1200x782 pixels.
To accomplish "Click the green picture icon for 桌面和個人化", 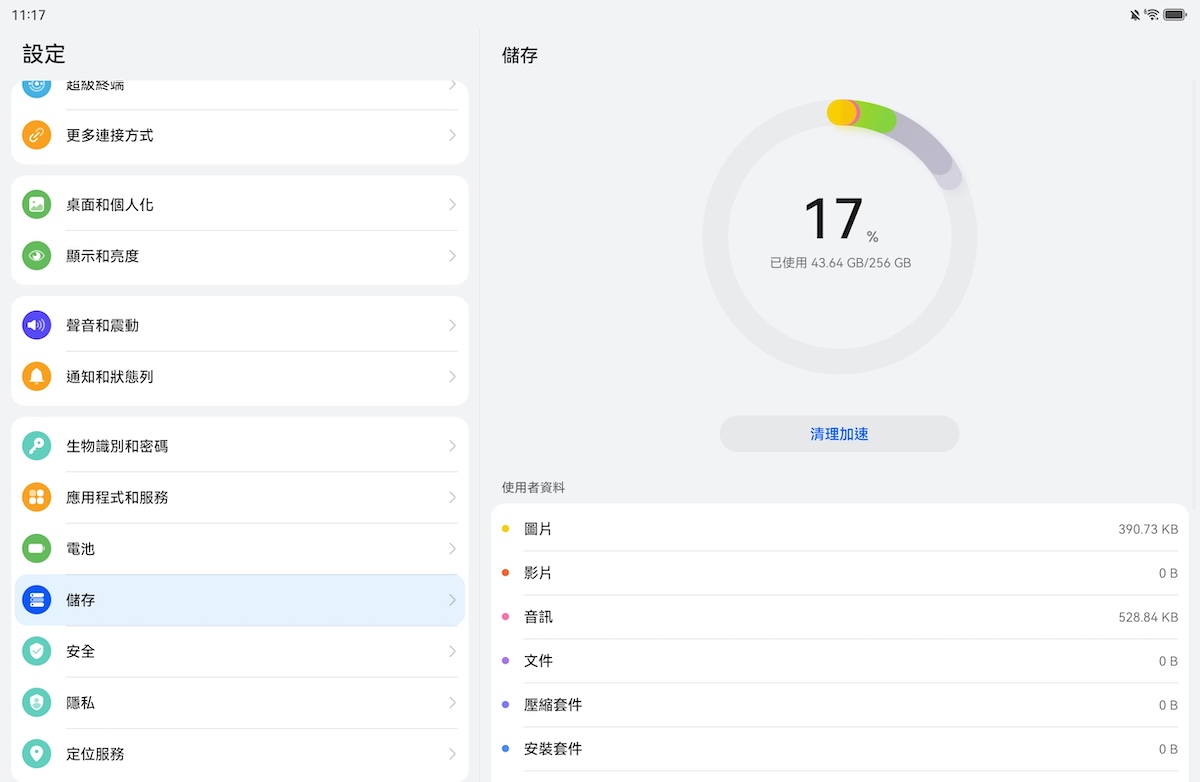I will point(37,204).
